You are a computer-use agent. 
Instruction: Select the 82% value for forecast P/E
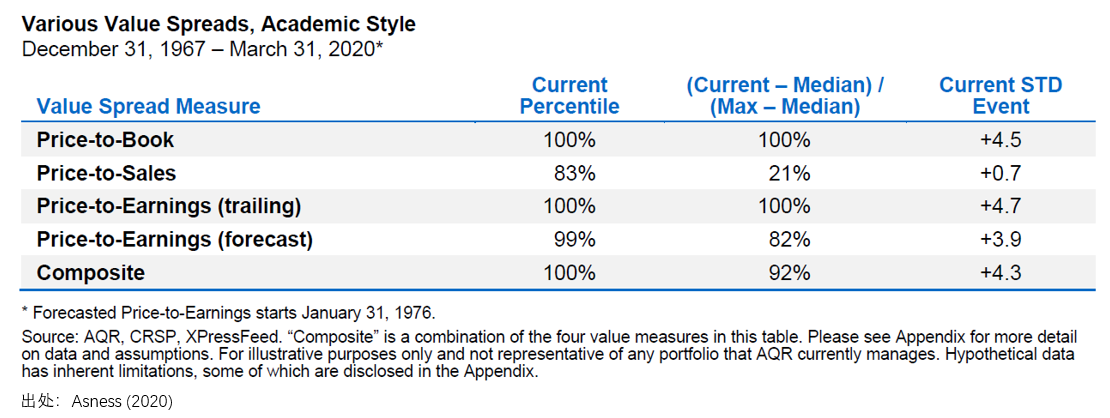pos(789,240)
